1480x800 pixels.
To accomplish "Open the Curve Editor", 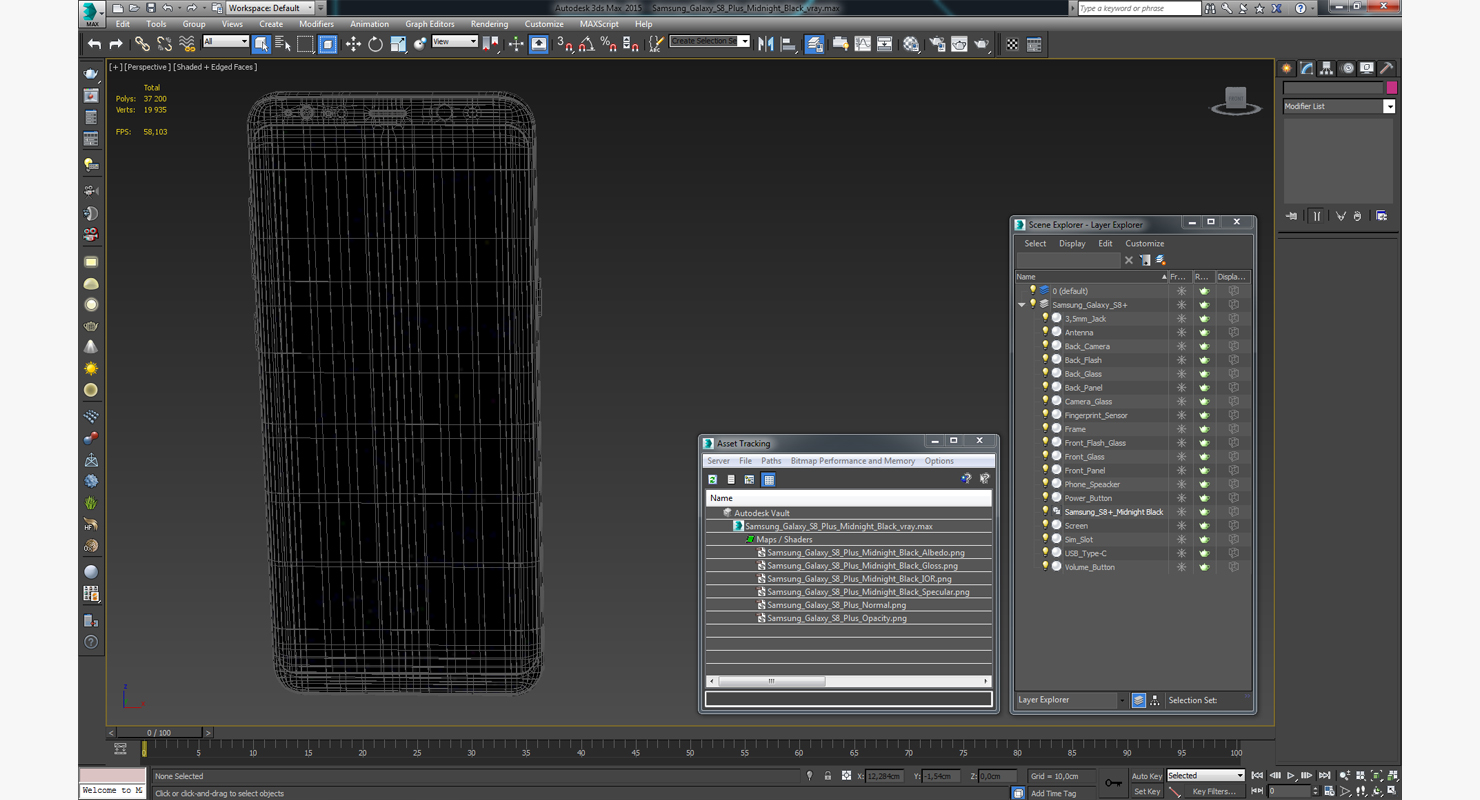I will (x=862, y=44).
